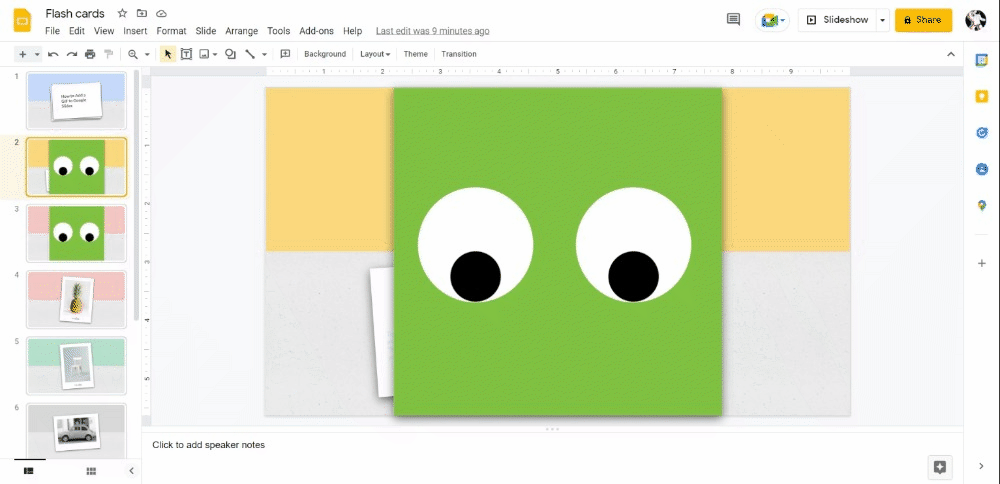Select the Line tool
The height and width of the screenshot is (484, 1000).
click(251, 54)
